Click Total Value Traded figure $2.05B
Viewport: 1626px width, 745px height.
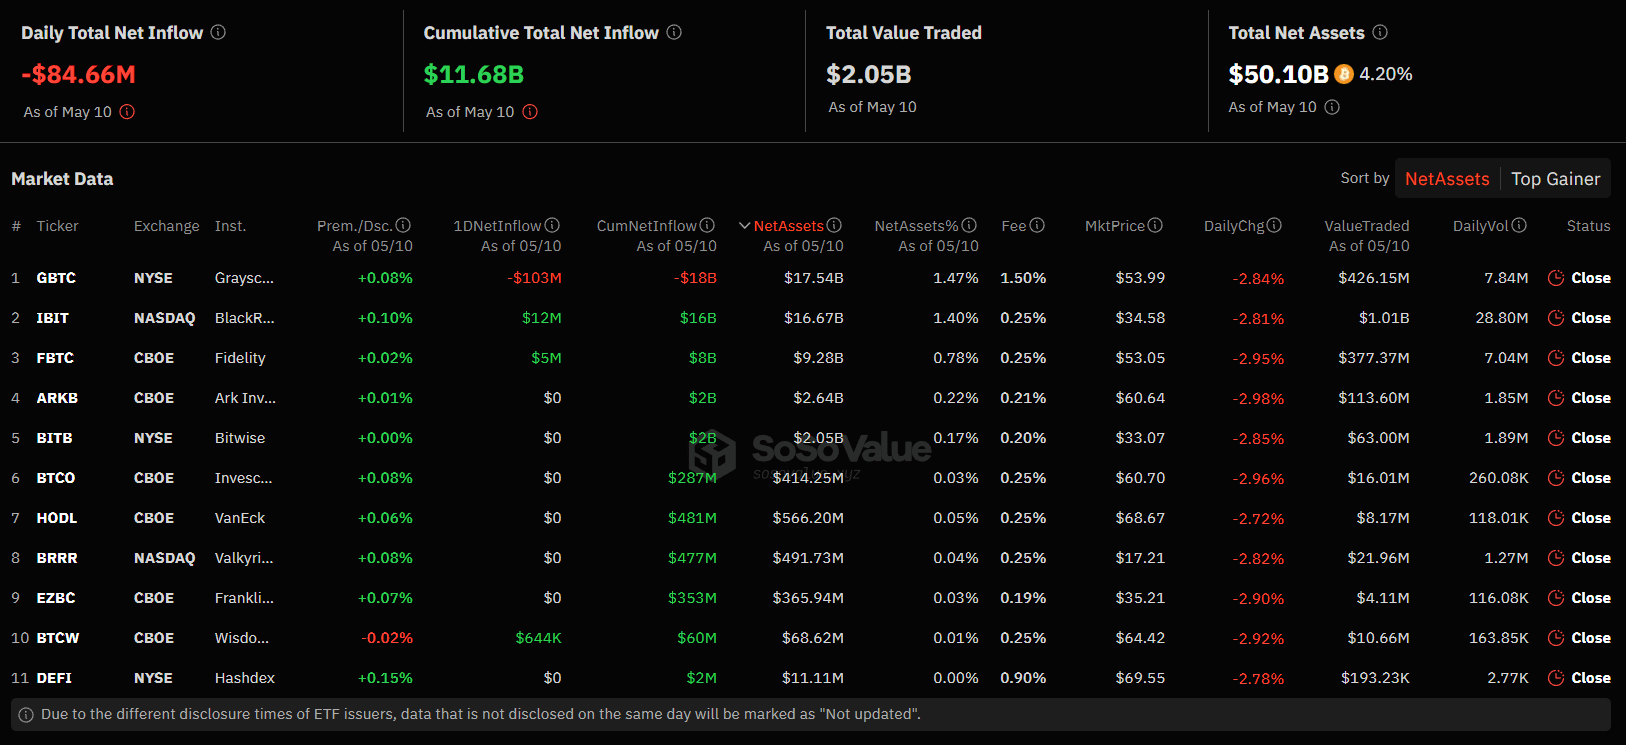(869, 74)
